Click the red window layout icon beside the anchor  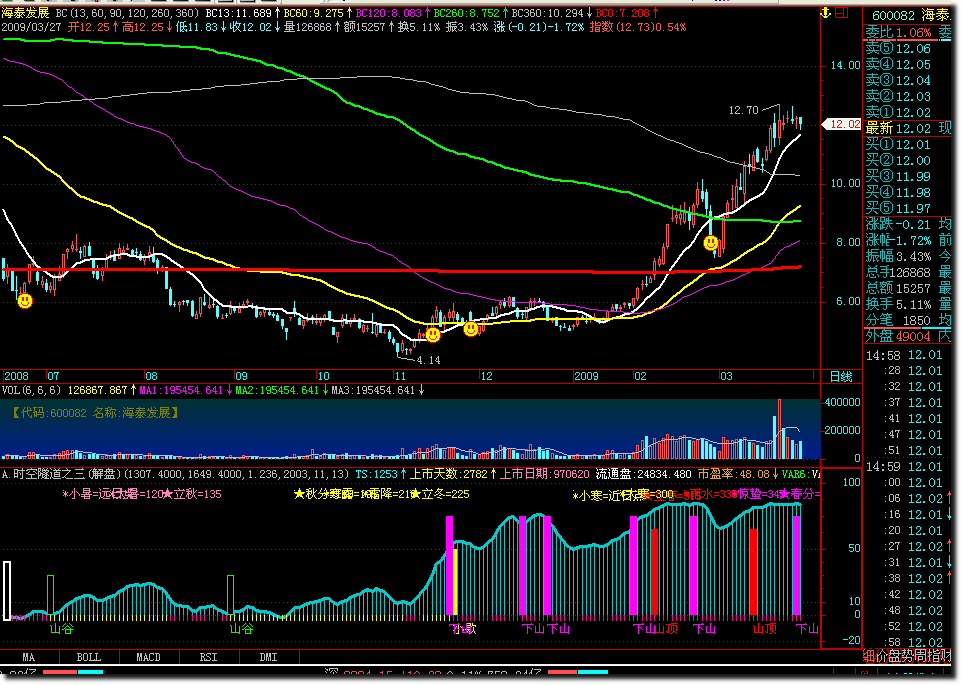coord(842,12)
